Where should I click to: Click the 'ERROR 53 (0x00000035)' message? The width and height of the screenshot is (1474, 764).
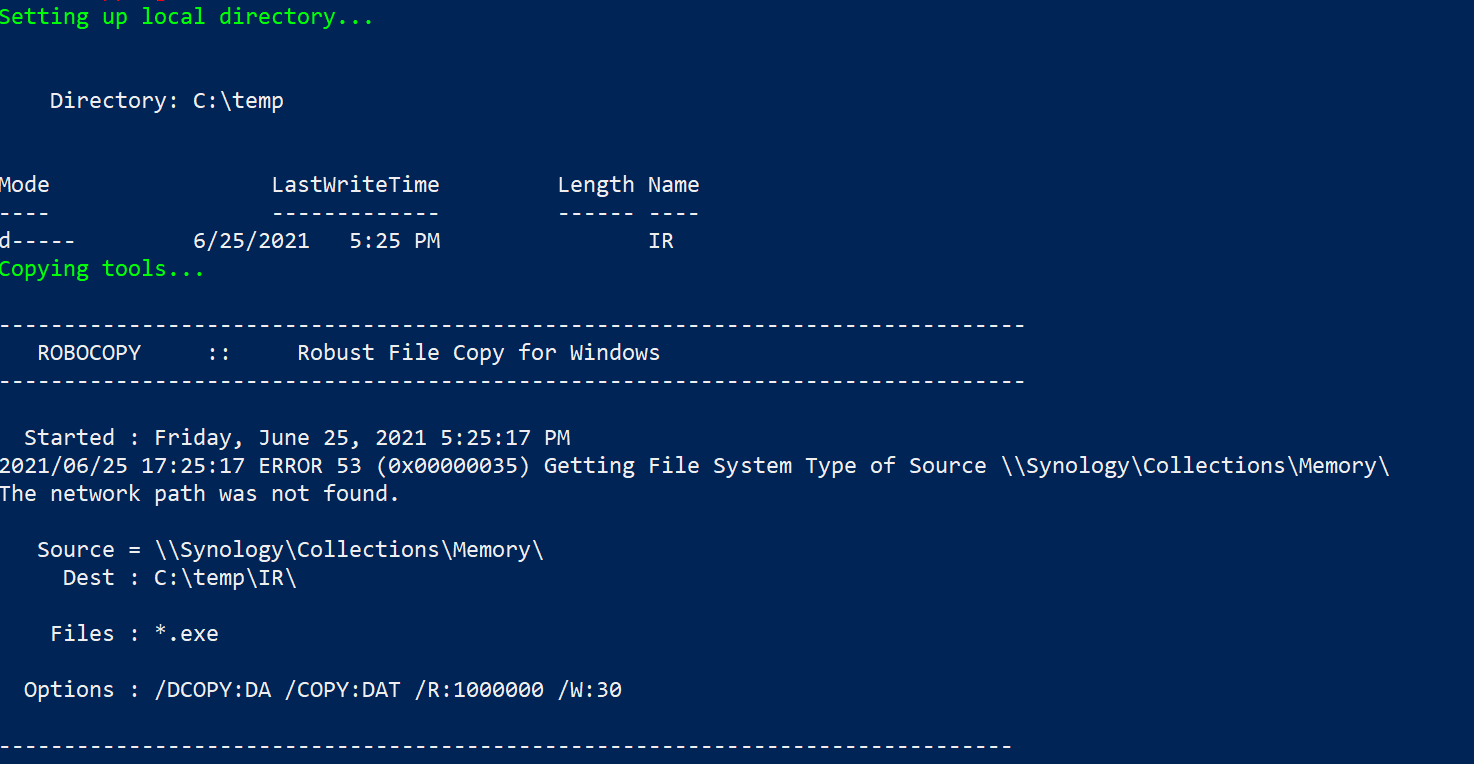[394, 465]
